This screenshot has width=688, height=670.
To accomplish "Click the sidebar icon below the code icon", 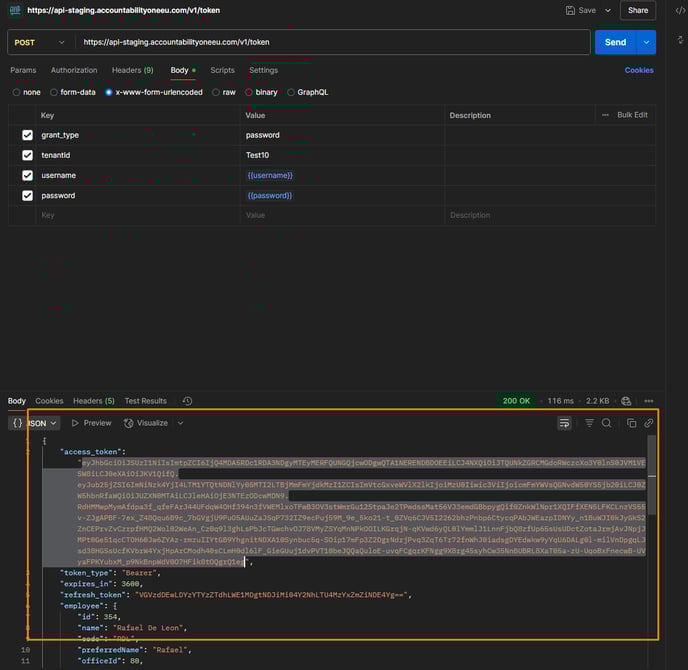I will (x=680, y=40).
